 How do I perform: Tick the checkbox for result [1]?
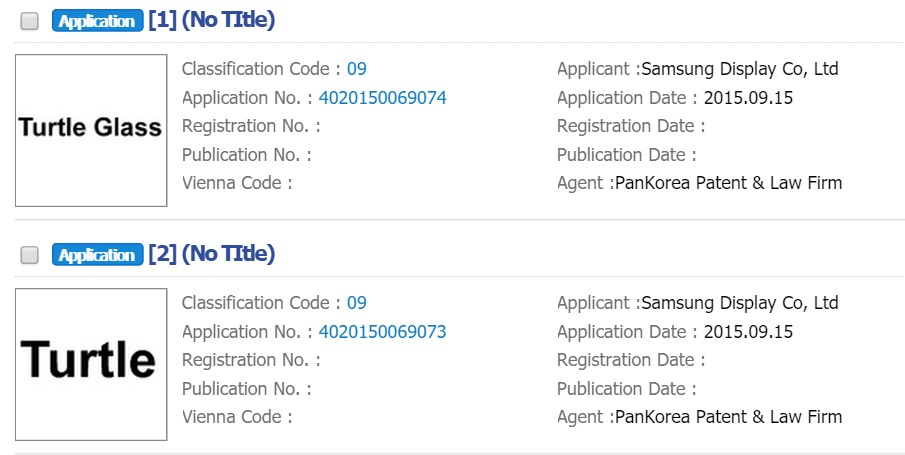click(x=30, y=21)
